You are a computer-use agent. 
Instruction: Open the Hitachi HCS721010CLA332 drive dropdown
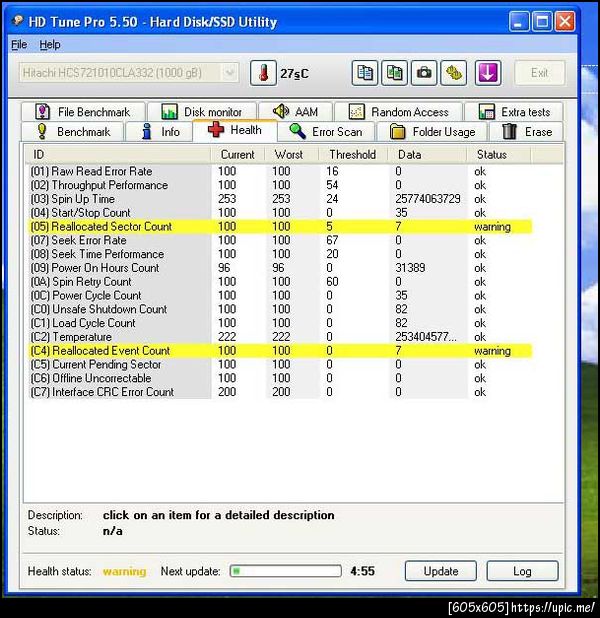129,73
